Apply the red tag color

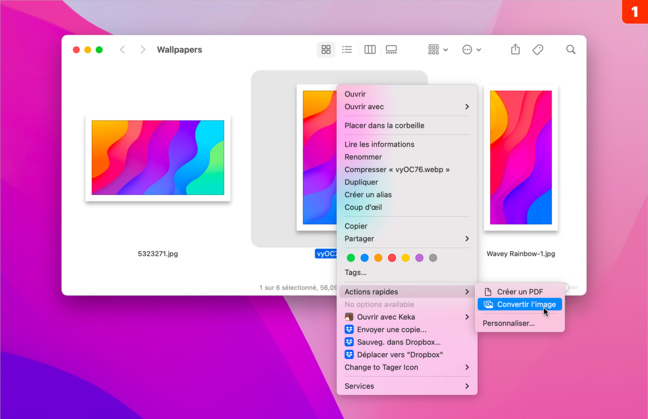click(392, 258)
